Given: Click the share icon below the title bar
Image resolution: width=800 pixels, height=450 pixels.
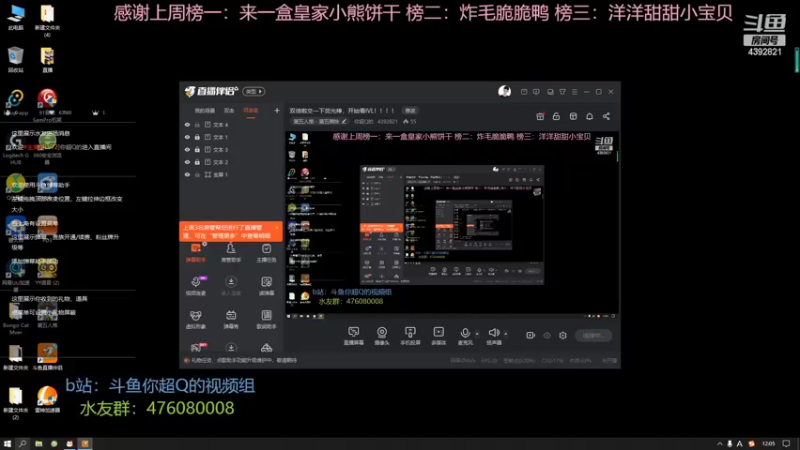Looking at the screenshot, I should click(606, 116).
